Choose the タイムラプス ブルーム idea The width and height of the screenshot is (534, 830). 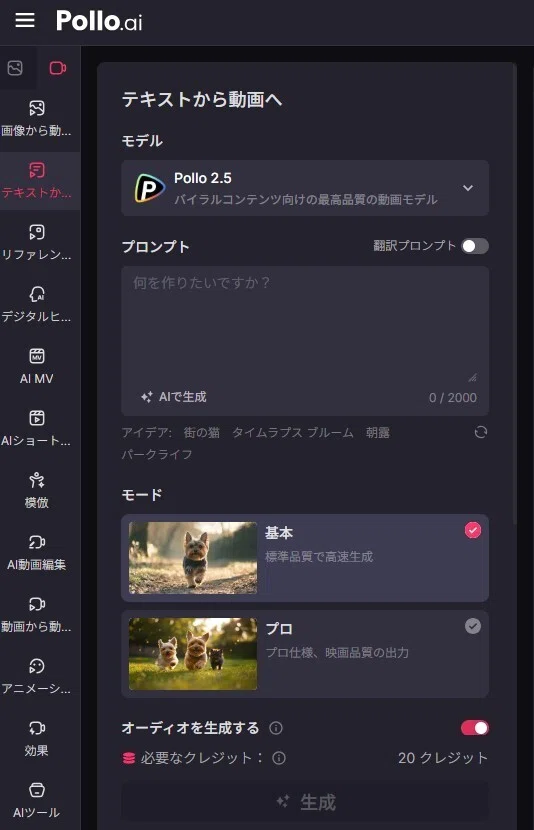293,432
